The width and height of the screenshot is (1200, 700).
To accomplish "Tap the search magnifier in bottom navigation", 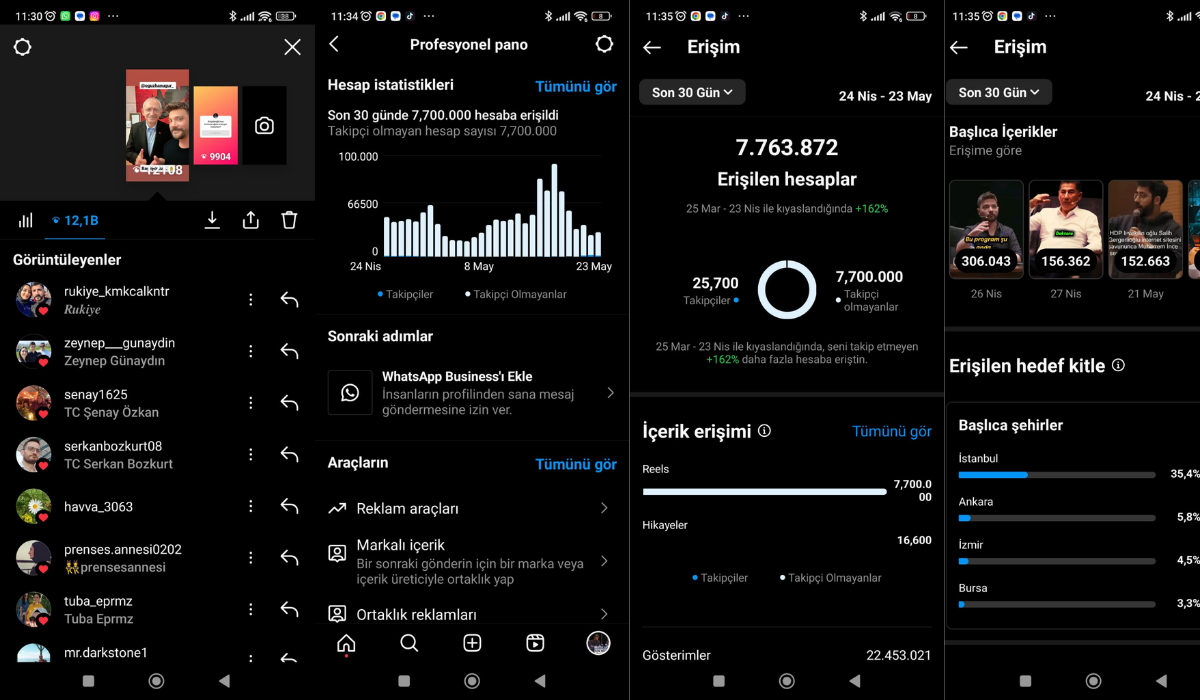I will click(x=409, y=643).
